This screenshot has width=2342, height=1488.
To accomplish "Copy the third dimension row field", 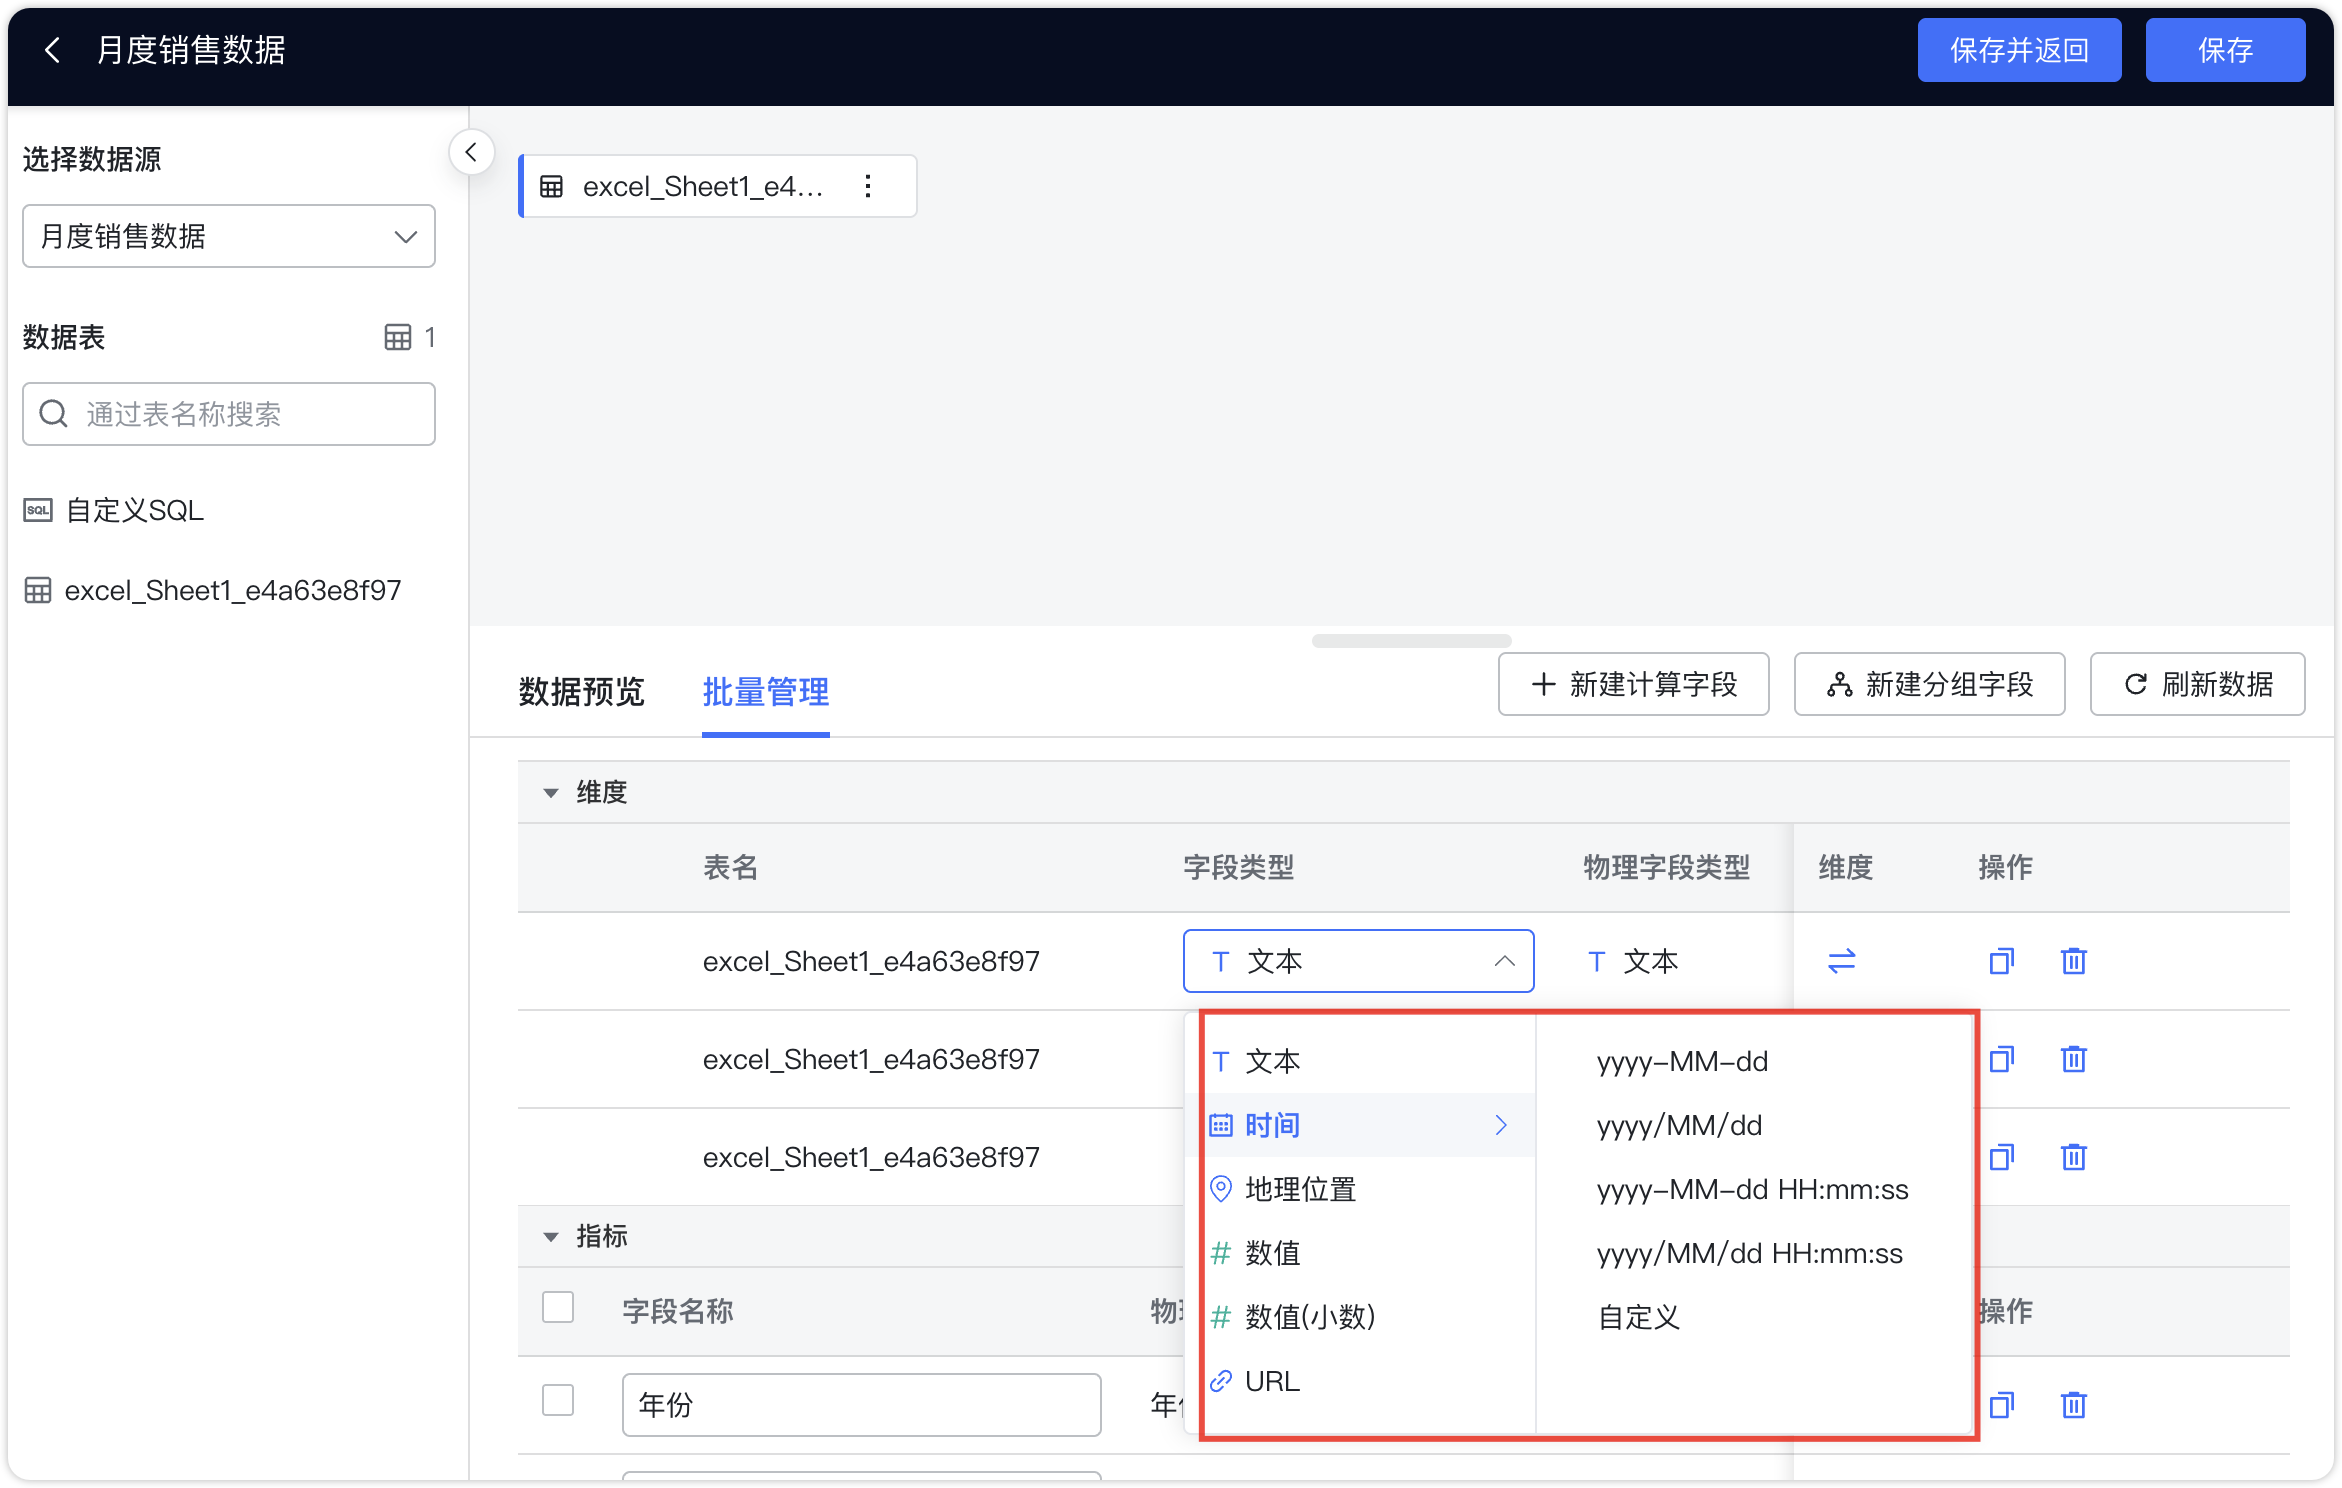I will point(2001,1157).
